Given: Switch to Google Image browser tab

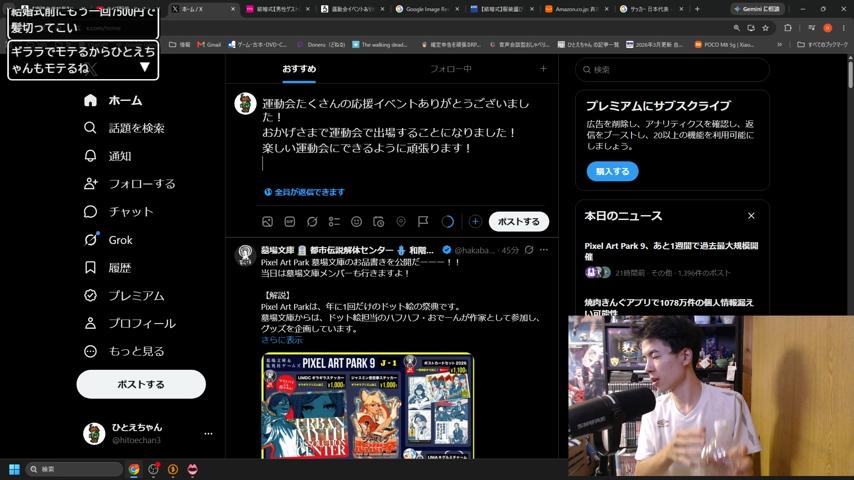Looking at the screenshot, I should pyautogui.click(x=427, y=9).
